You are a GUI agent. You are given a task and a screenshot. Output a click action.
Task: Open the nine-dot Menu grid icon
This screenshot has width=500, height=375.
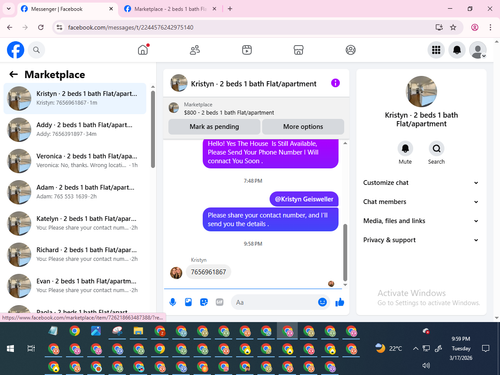click(x=436, y=50)
